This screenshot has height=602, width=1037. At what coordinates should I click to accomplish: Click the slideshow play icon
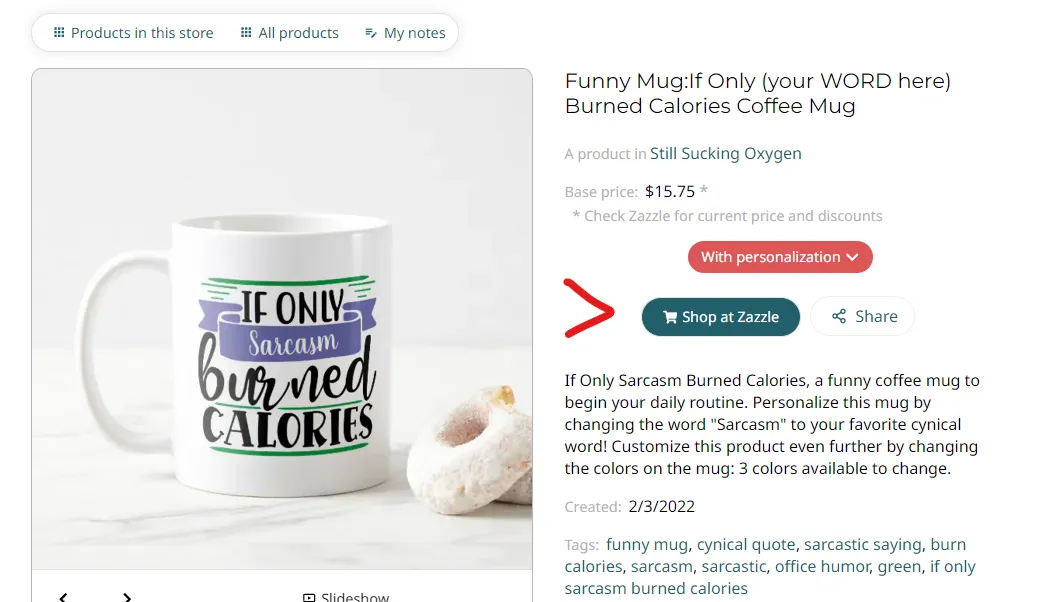tap(309, 597)
